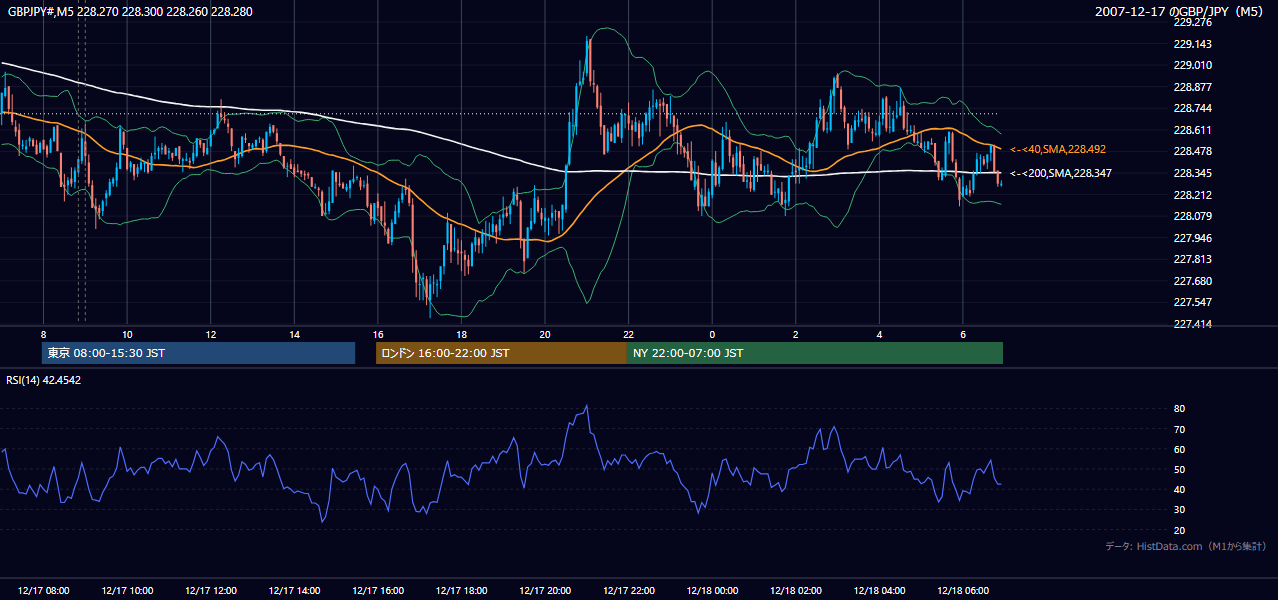Click price axis value 227.680
The height and width of the screenshot is (600, 1278).
click(1192, 281)
